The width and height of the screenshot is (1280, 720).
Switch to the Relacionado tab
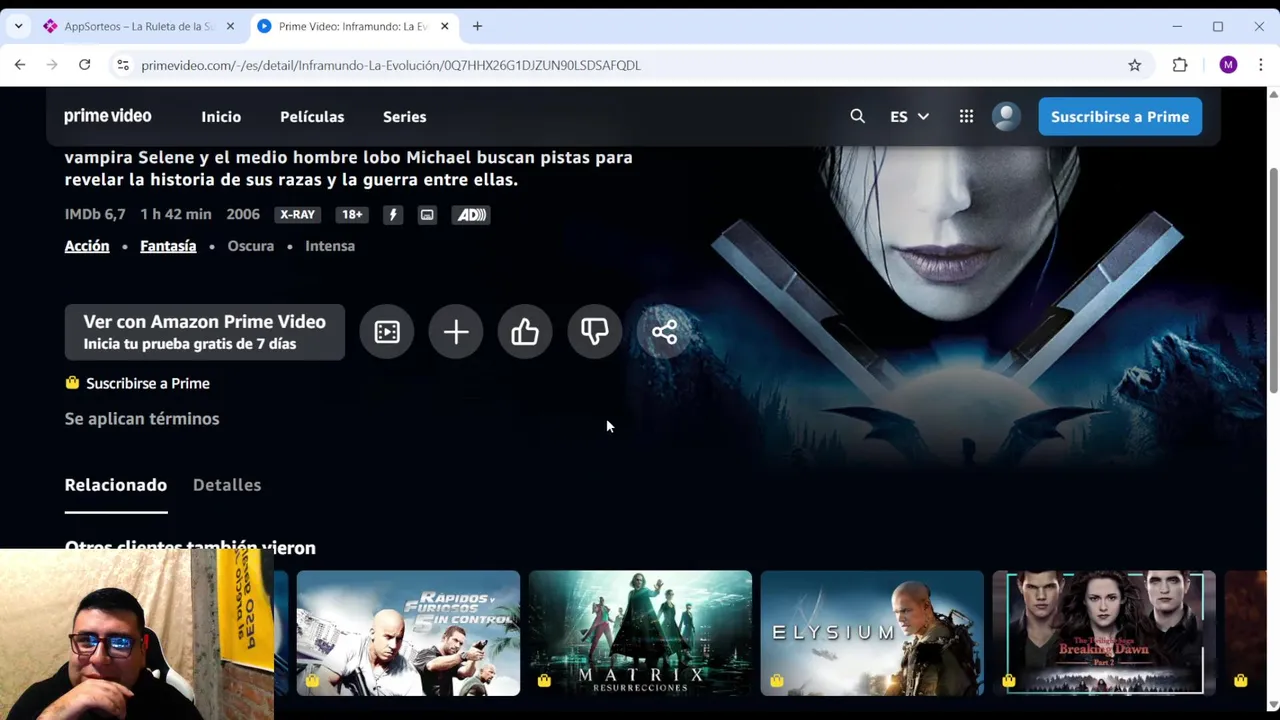tap(116, 485)
